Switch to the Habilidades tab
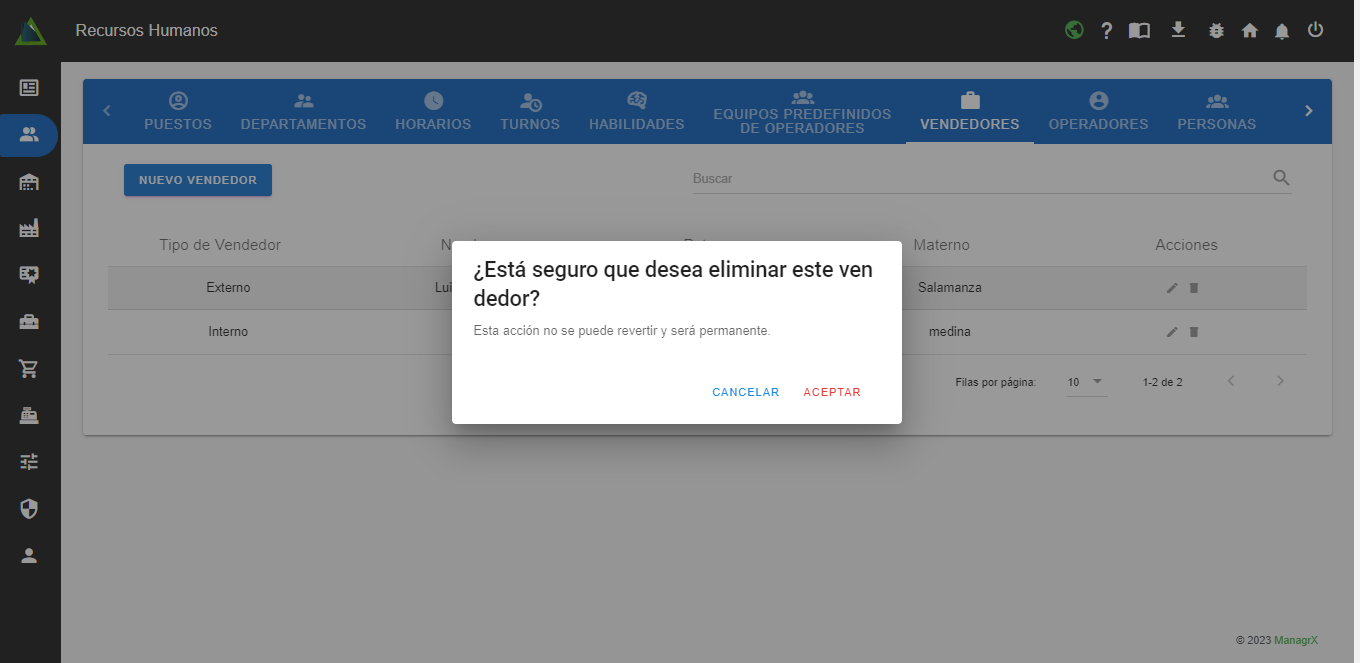 [636, 112]
